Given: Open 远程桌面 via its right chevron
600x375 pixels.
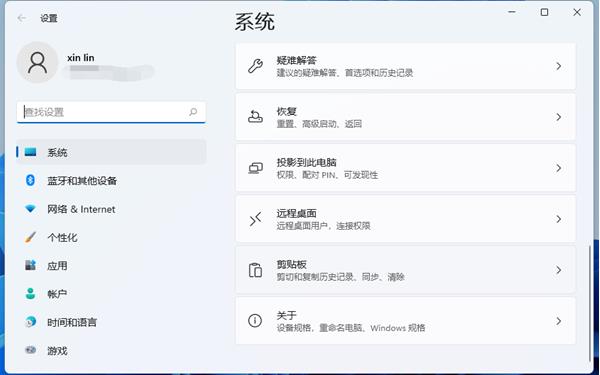Looking at the screenshot, I should [x=559, y=219].
